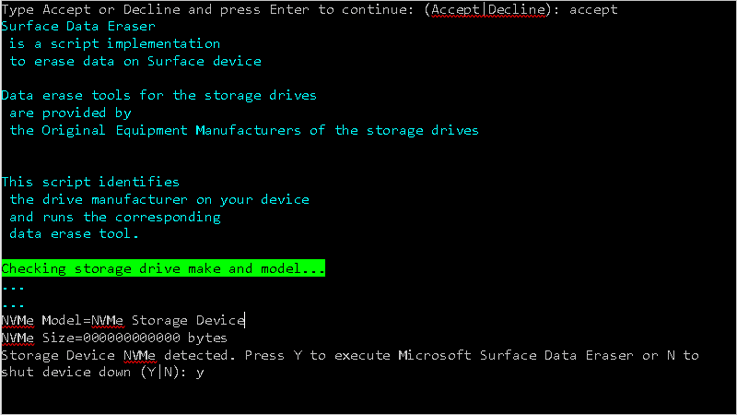Click the typed "y" answer at prompt end
This screenshot has width=737, height=415.
pyautogui.click(x=200, y=372)
